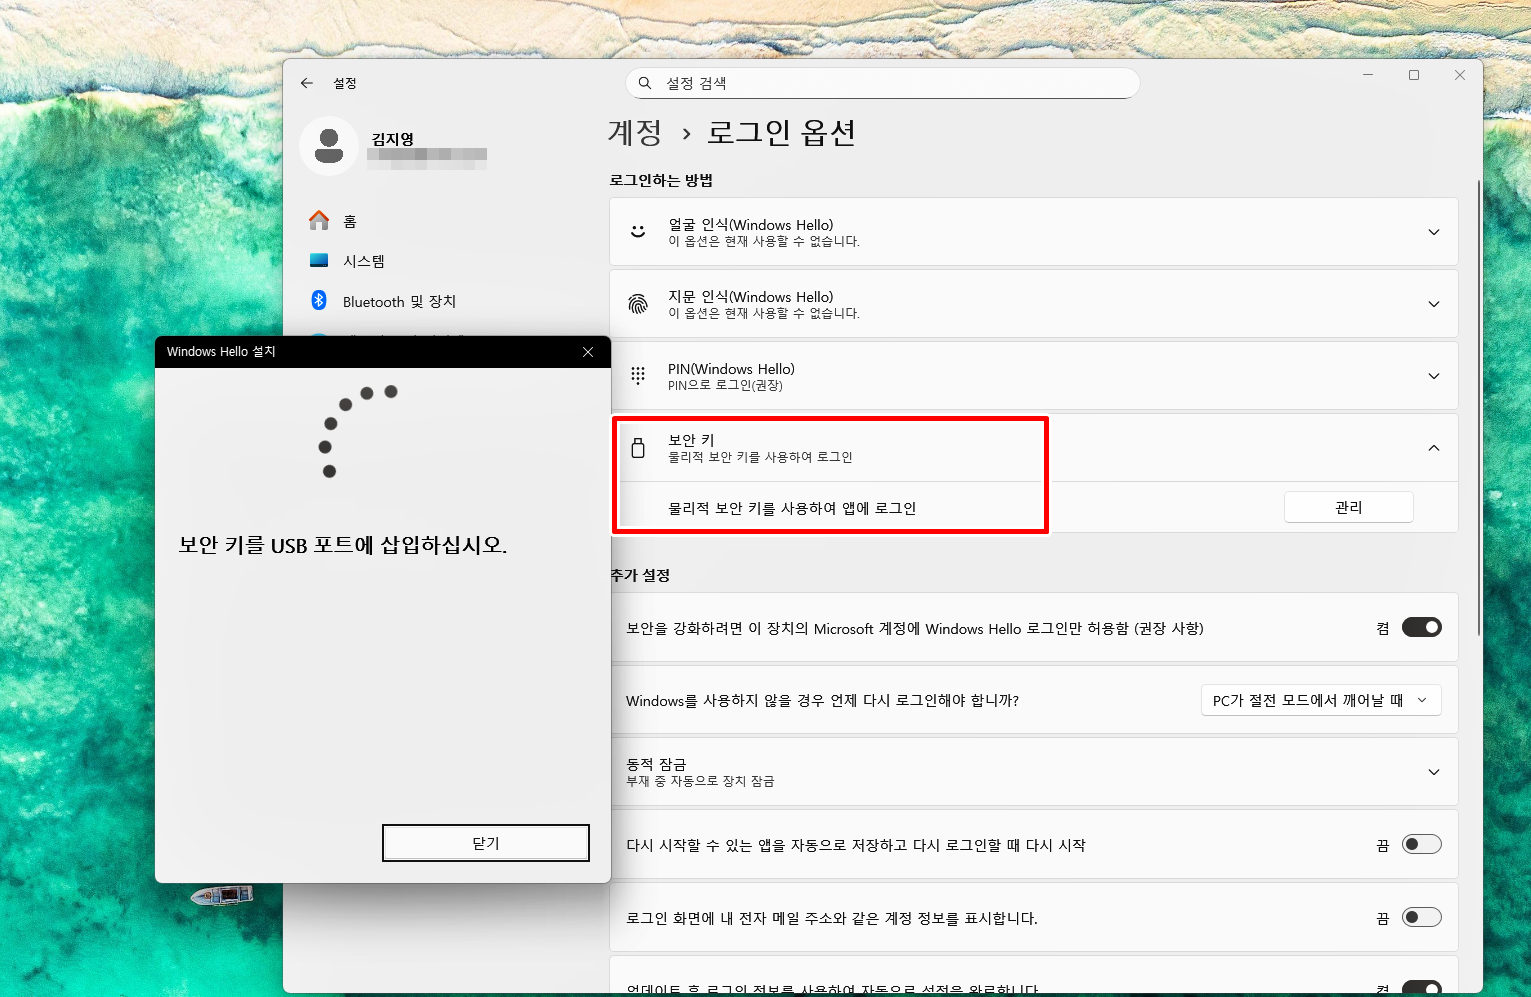Click the search magnifier icon

click(645, 83)
